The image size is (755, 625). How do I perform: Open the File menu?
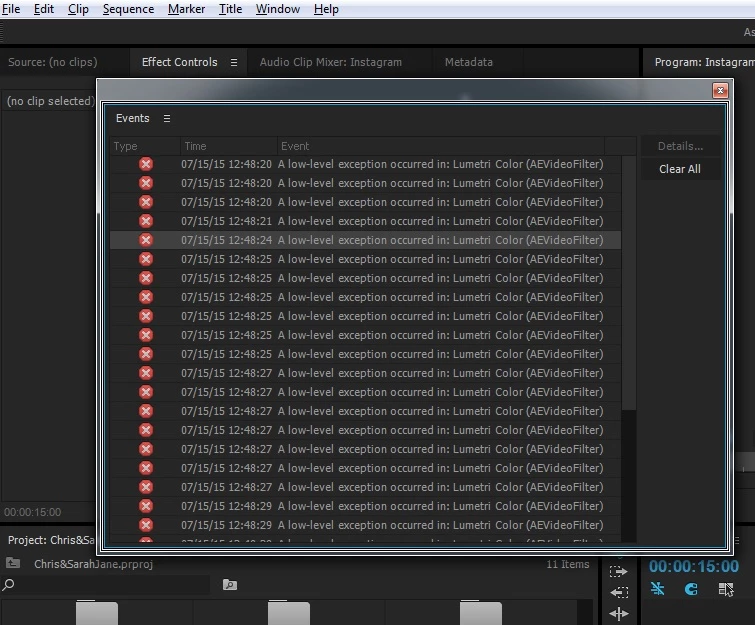point(11,9)
